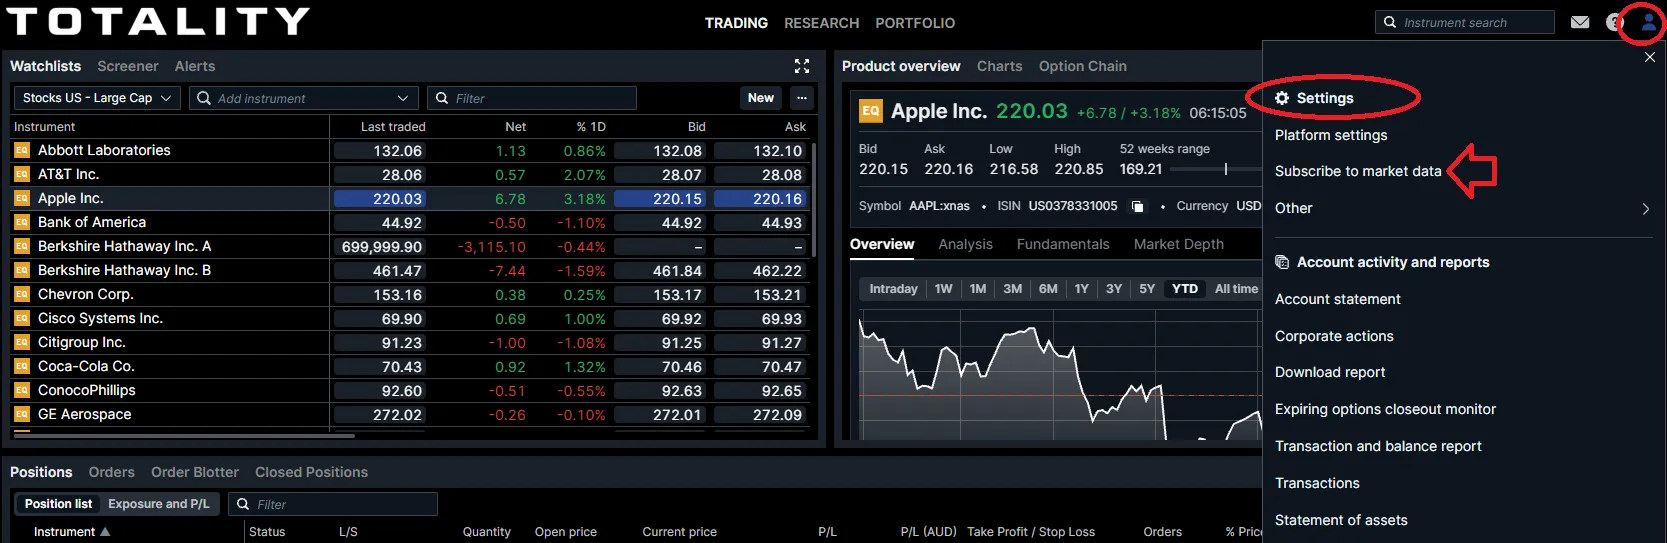Switch to Exposure and P/L view
This screenshot has height=543, width=1667.
pos(159,504)
